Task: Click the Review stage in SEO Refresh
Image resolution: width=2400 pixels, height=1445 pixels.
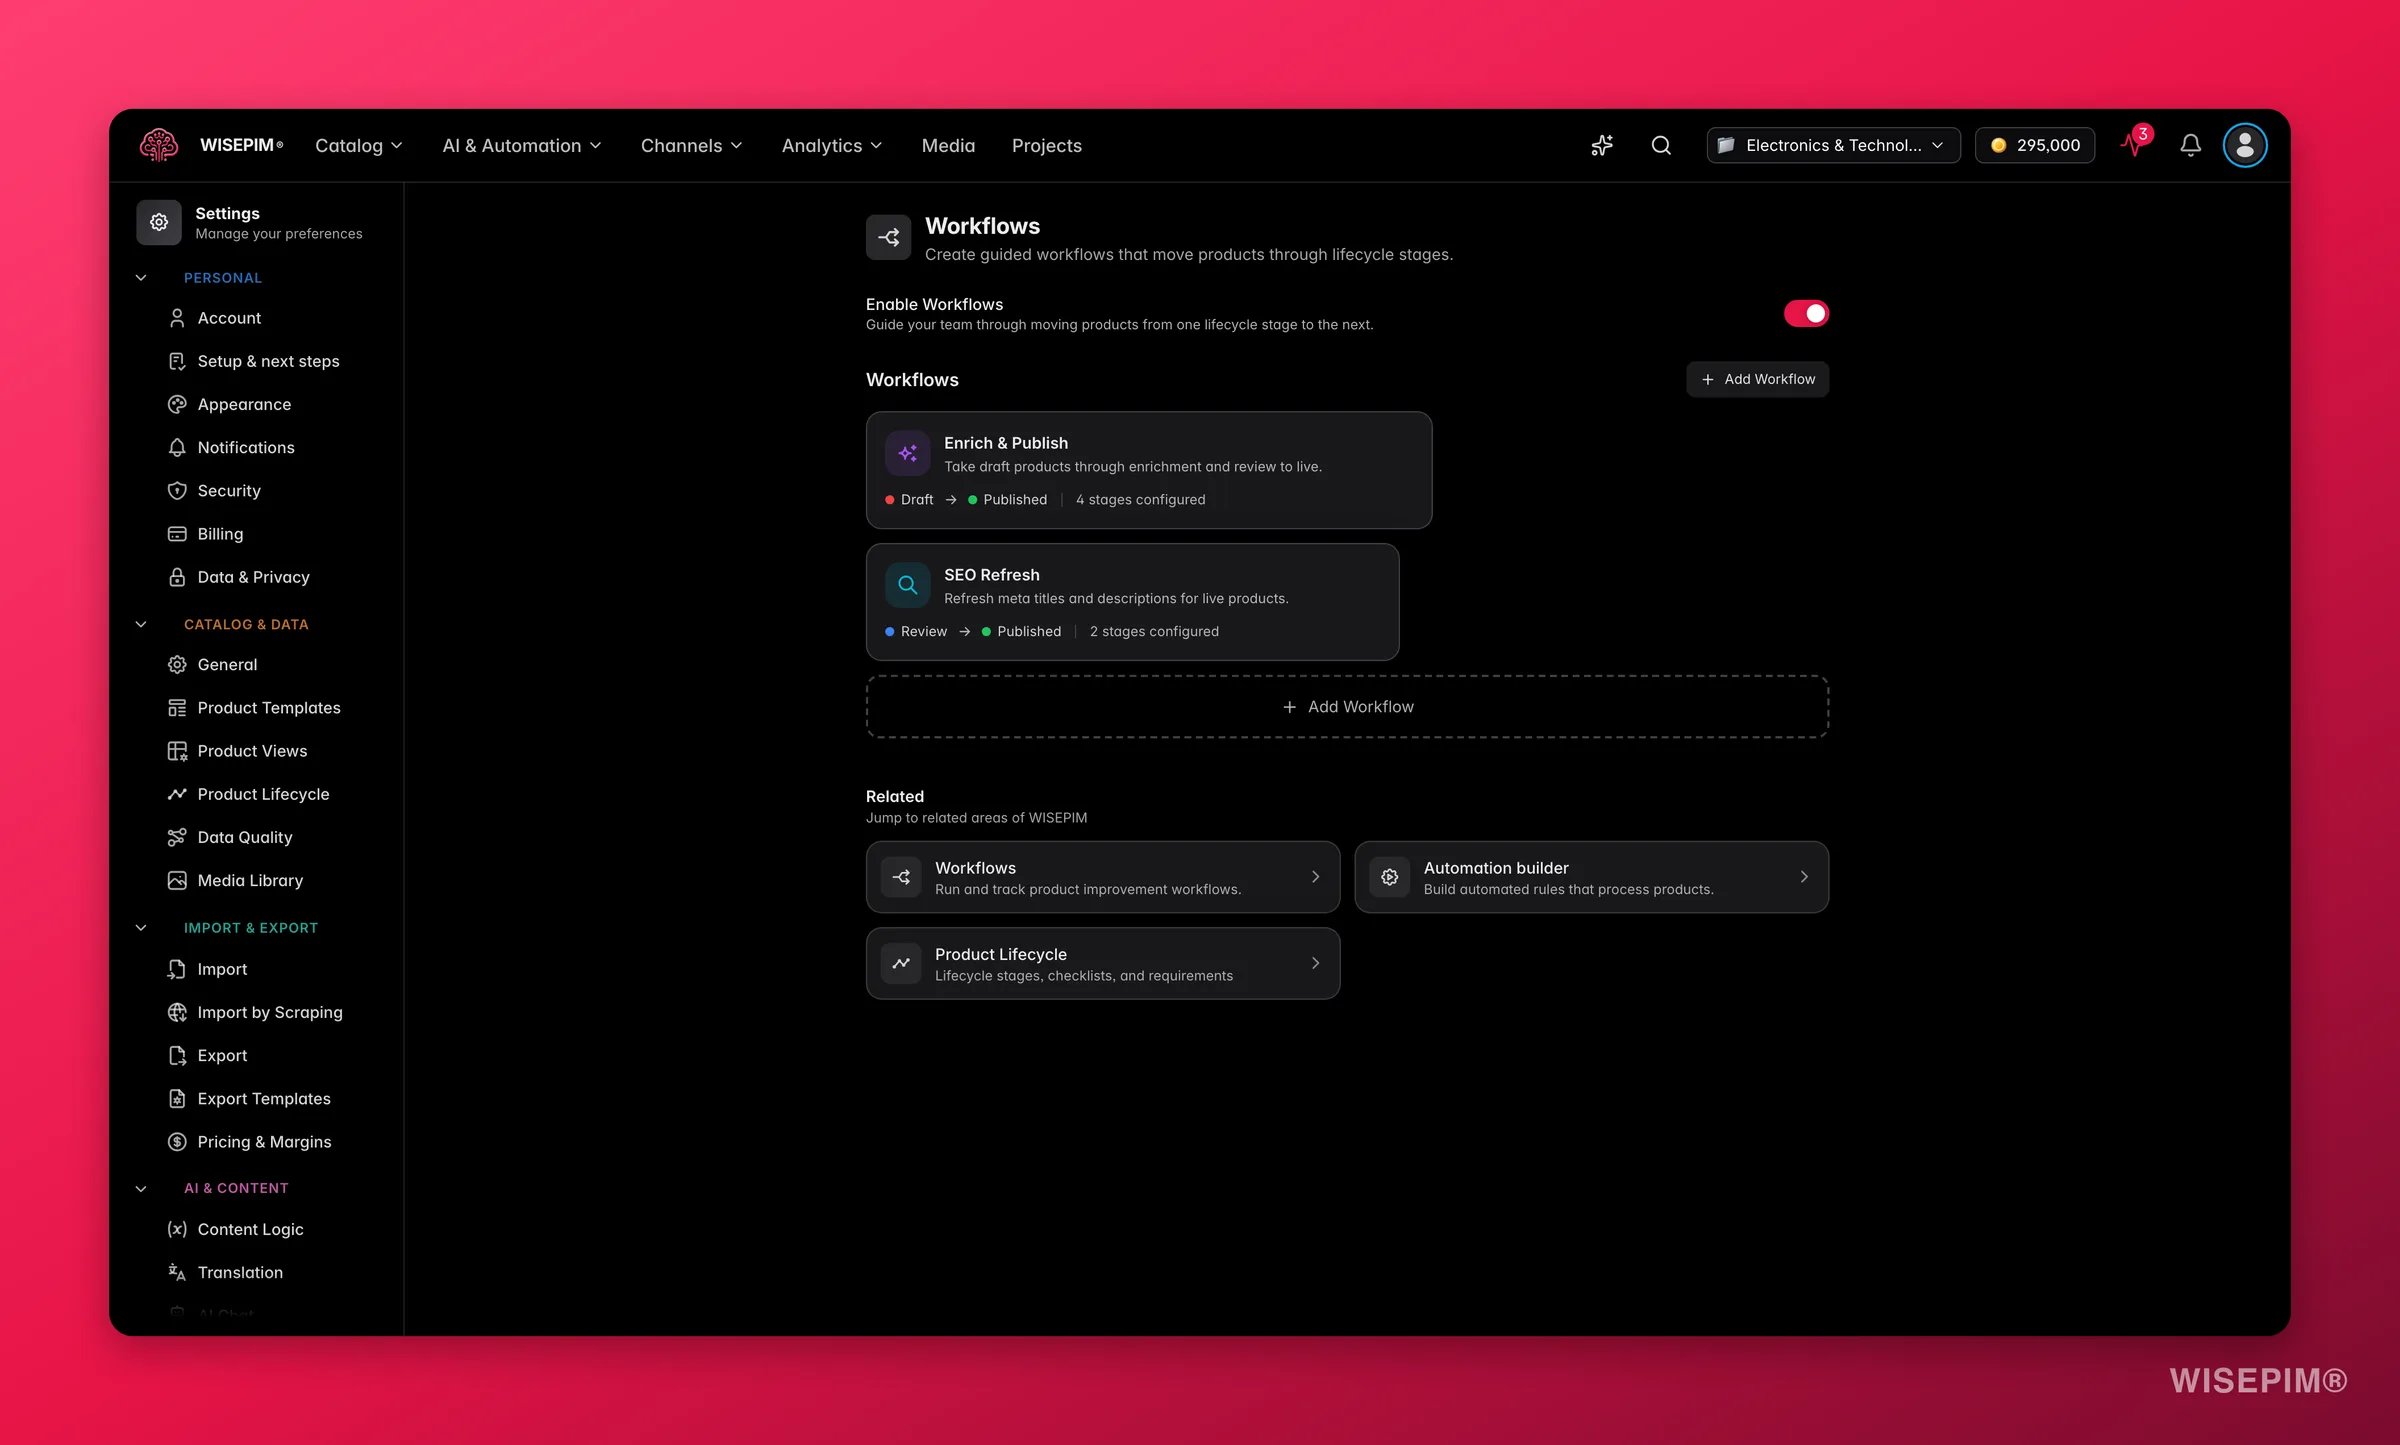Action: click(x=915, y=631)
